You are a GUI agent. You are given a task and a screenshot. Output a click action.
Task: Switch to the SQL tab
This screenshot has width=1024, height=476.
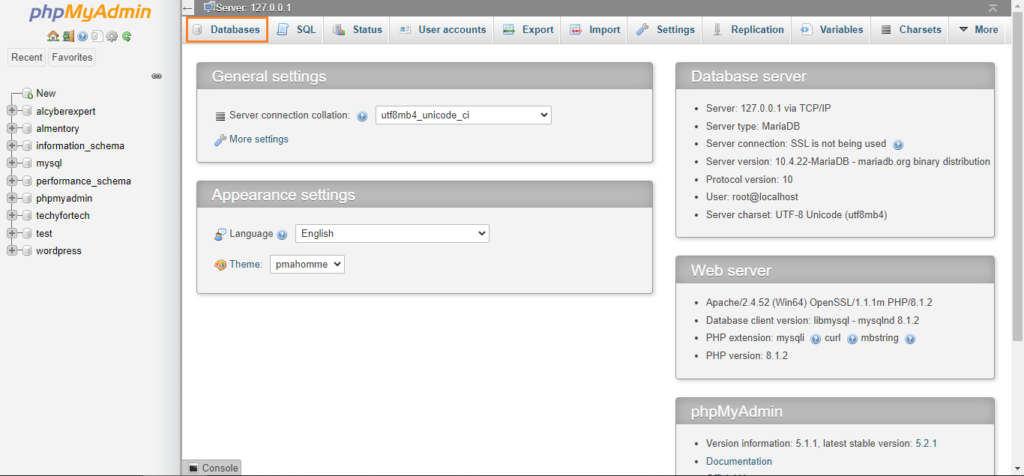[x=296, y=29]
